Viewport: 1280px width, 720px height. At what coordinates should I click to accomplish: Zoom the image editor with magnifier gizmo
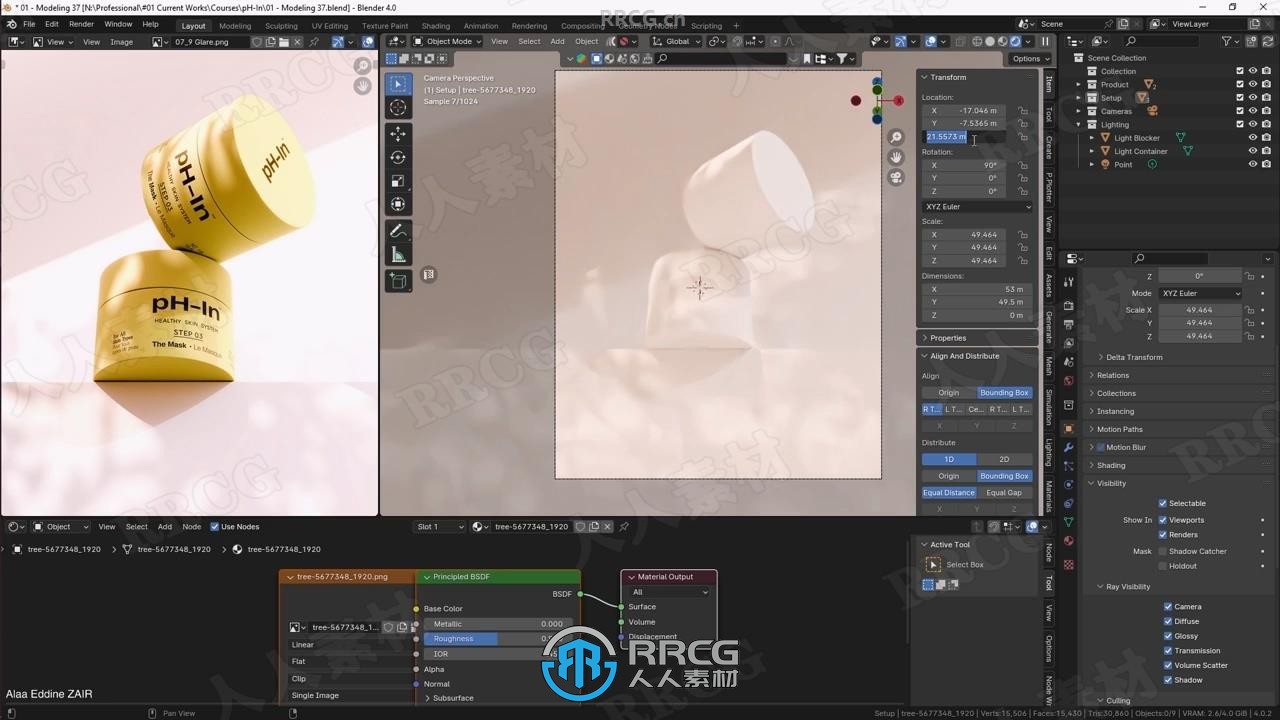[x=362, y=66]
